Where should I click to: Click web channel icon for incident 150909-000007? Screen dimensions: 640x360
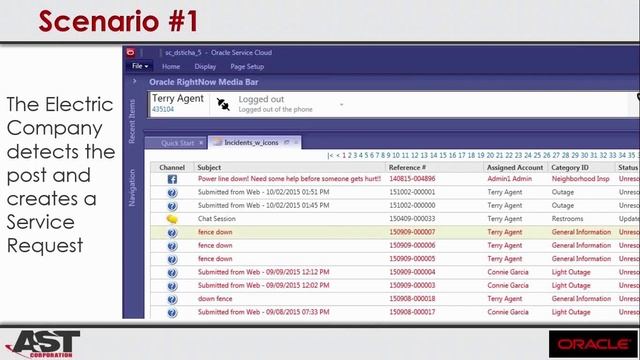click(172, 232)
